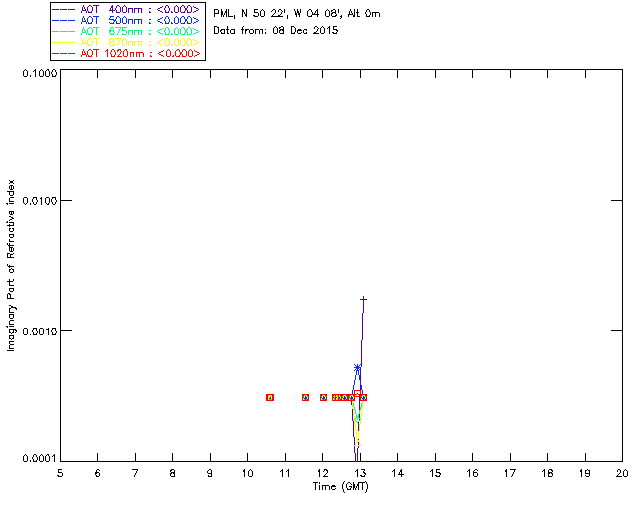Click the 'Time (GMT)' x-axis label
This screenshot has width=640, height=512.
(340, 487)
